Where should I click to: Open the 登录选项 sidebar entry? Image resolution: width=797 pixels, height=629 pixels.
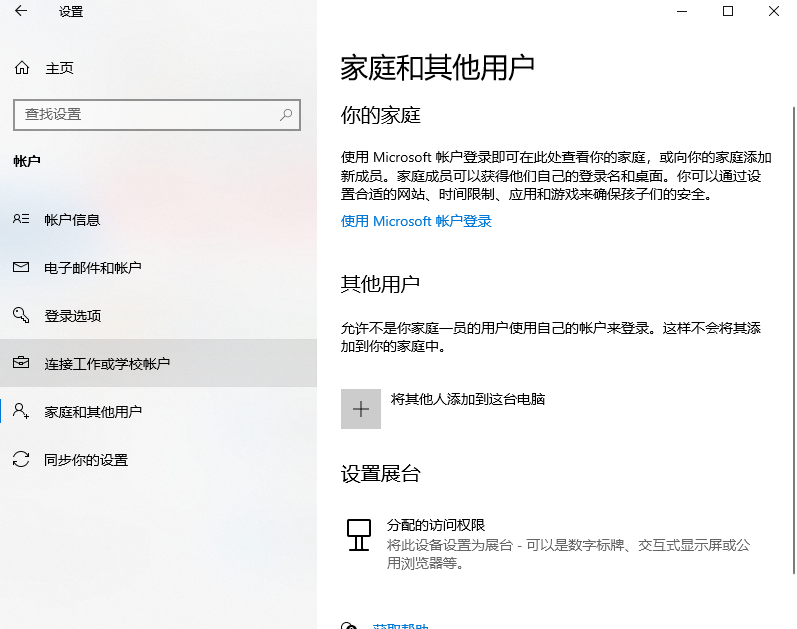pyautogui.click(x=73, y=316)
